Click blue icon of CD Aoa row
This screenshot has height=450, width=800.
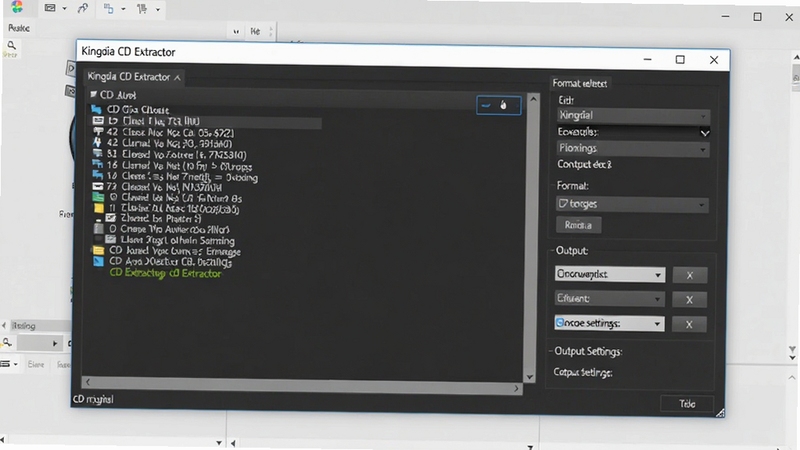(98, 262)
